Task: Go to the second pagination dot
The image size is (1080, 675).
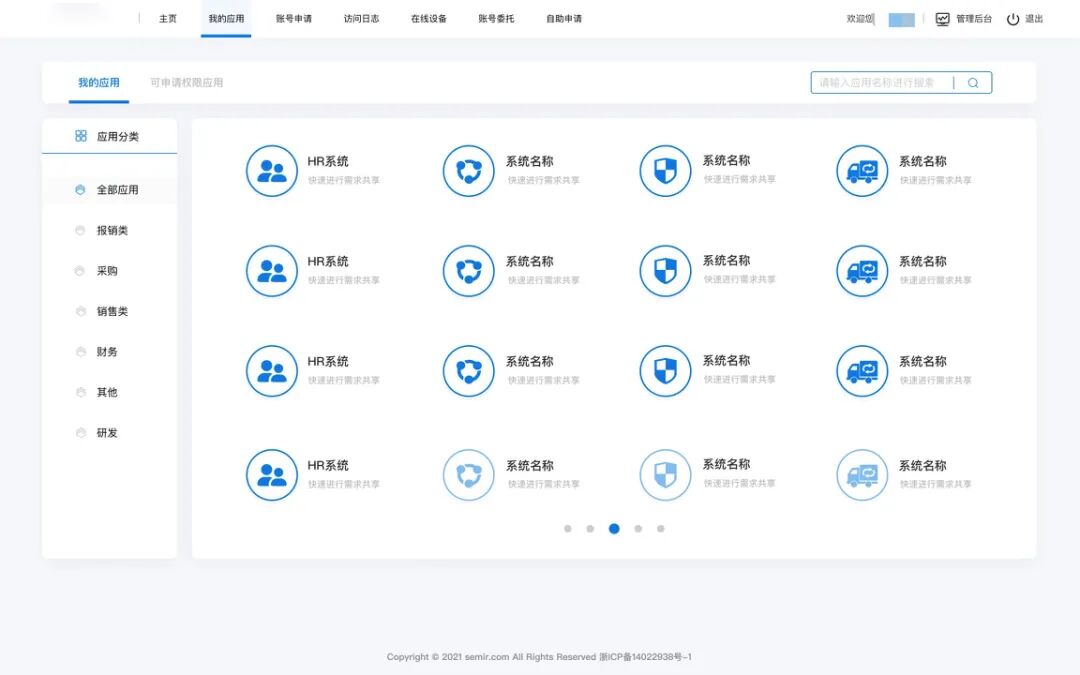Action: pyautogui.click(x=590, y=529)
